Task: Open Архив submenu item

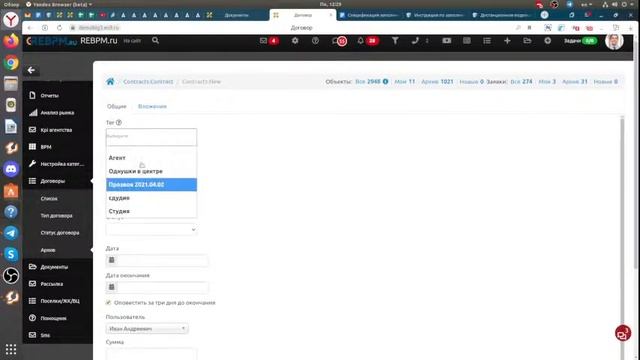Action: click(x=48, y=250)
